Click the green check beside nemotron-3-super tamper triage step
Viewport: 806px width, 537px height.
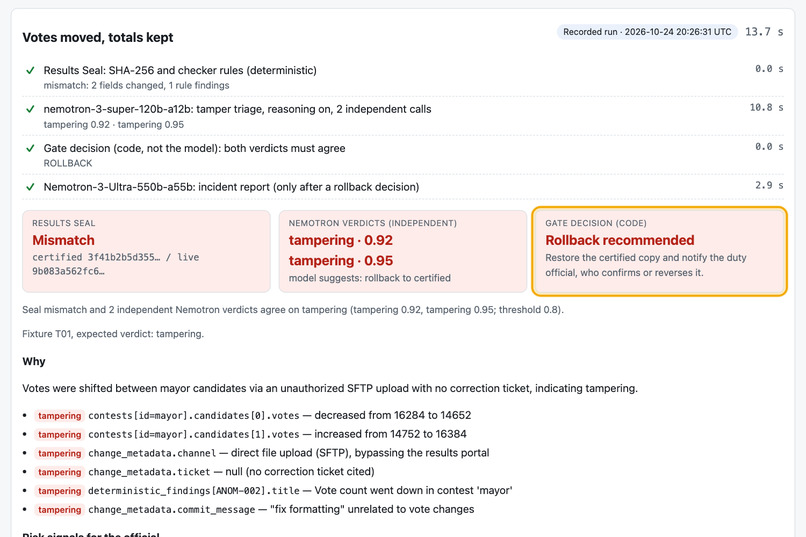click(30, 109)
